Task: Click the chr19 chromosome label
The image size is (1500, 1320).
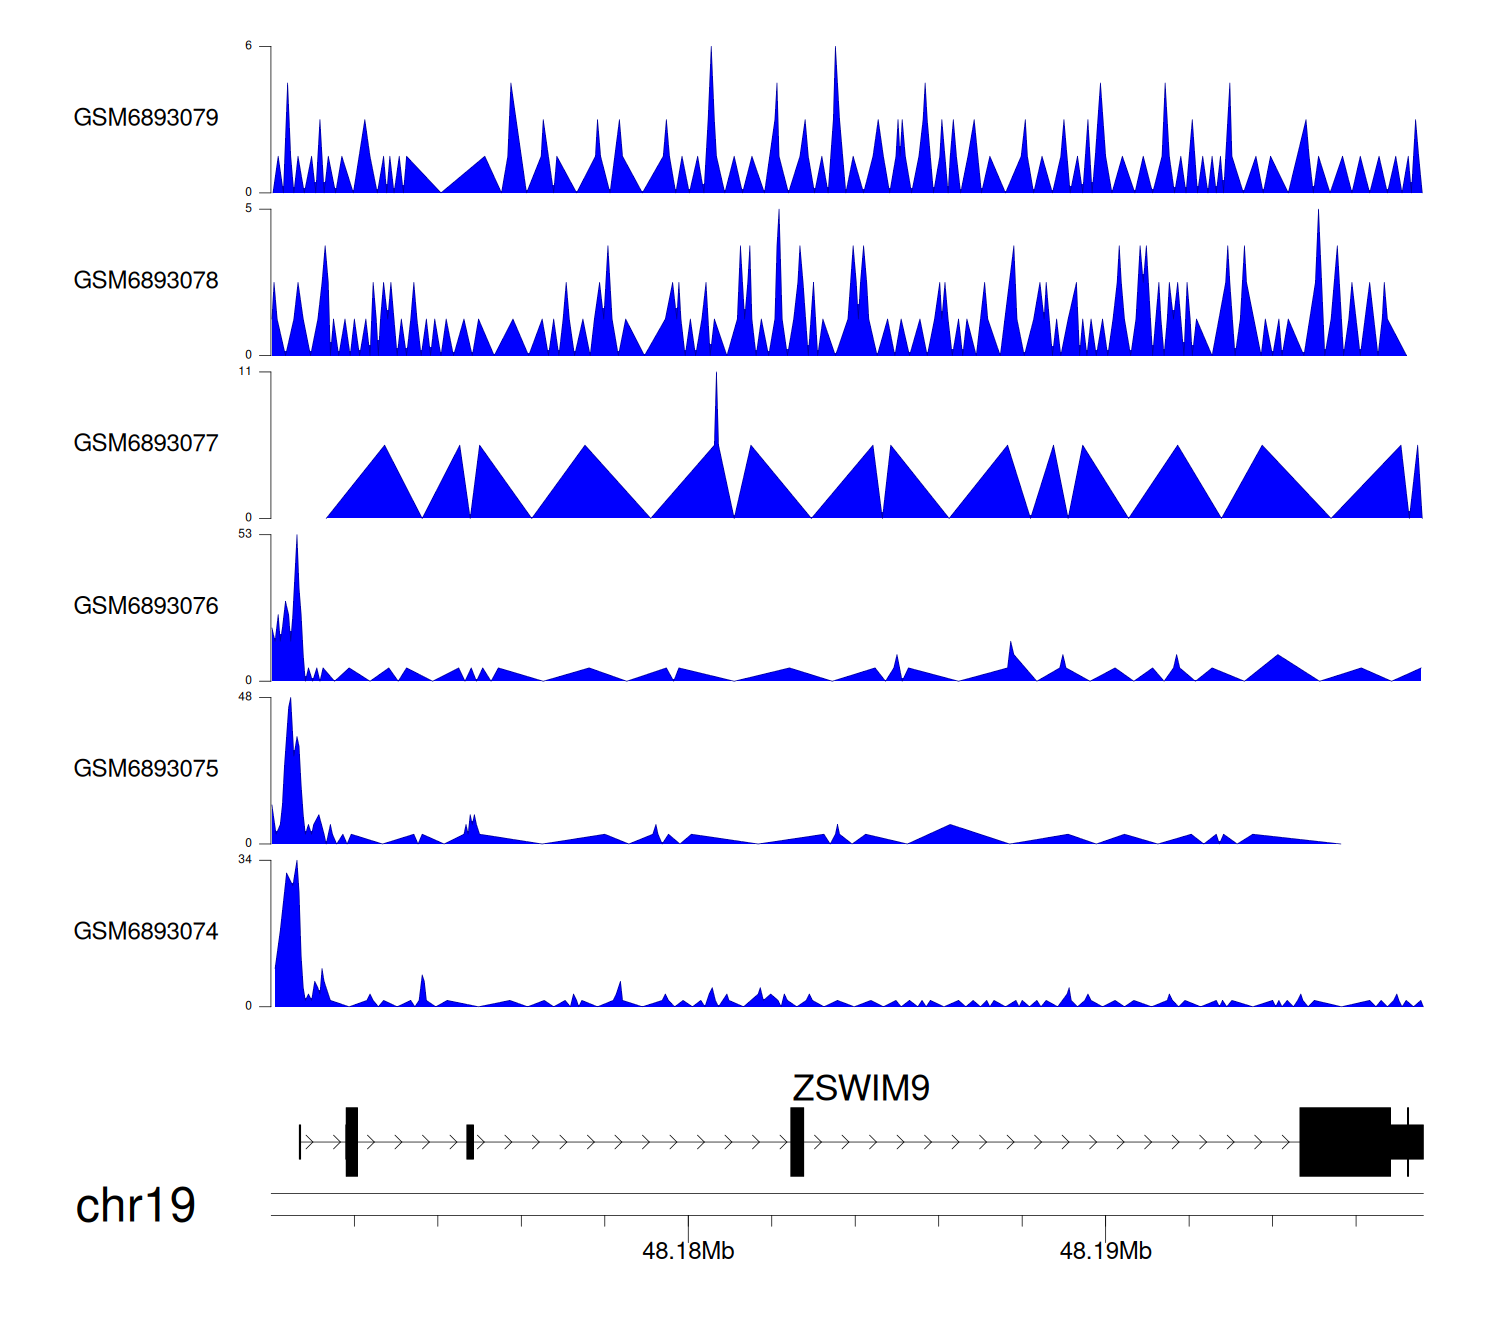Action: tap(135, 1206)
